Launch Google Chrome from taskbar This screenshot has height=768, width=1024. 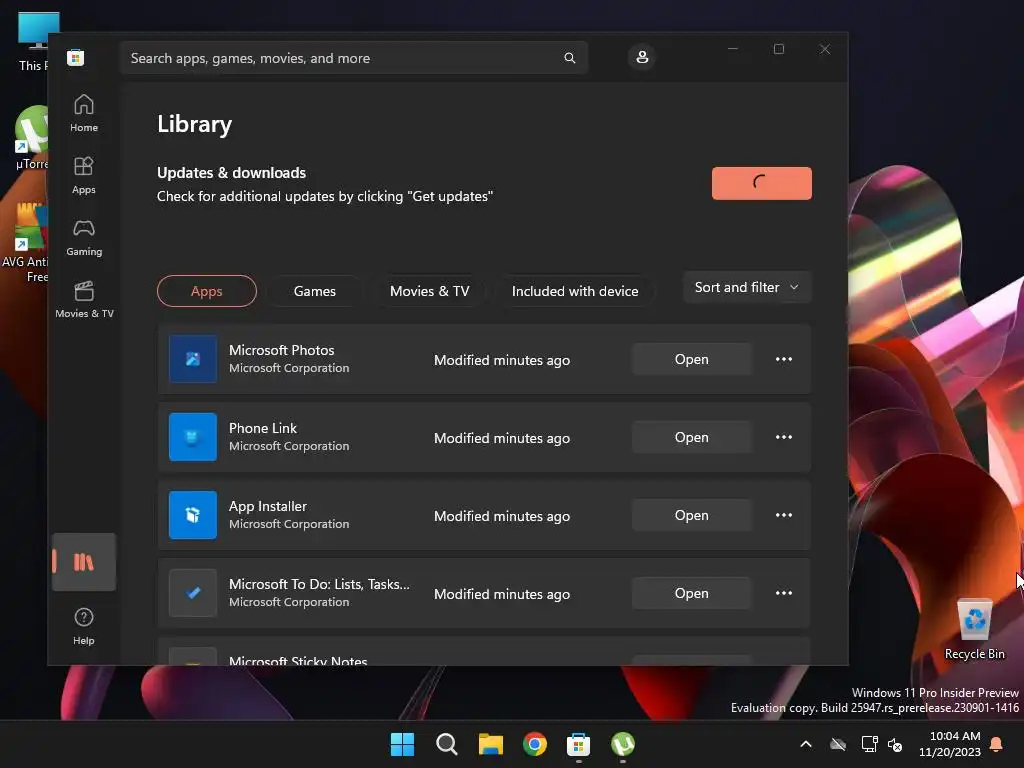tap(535, 744)
